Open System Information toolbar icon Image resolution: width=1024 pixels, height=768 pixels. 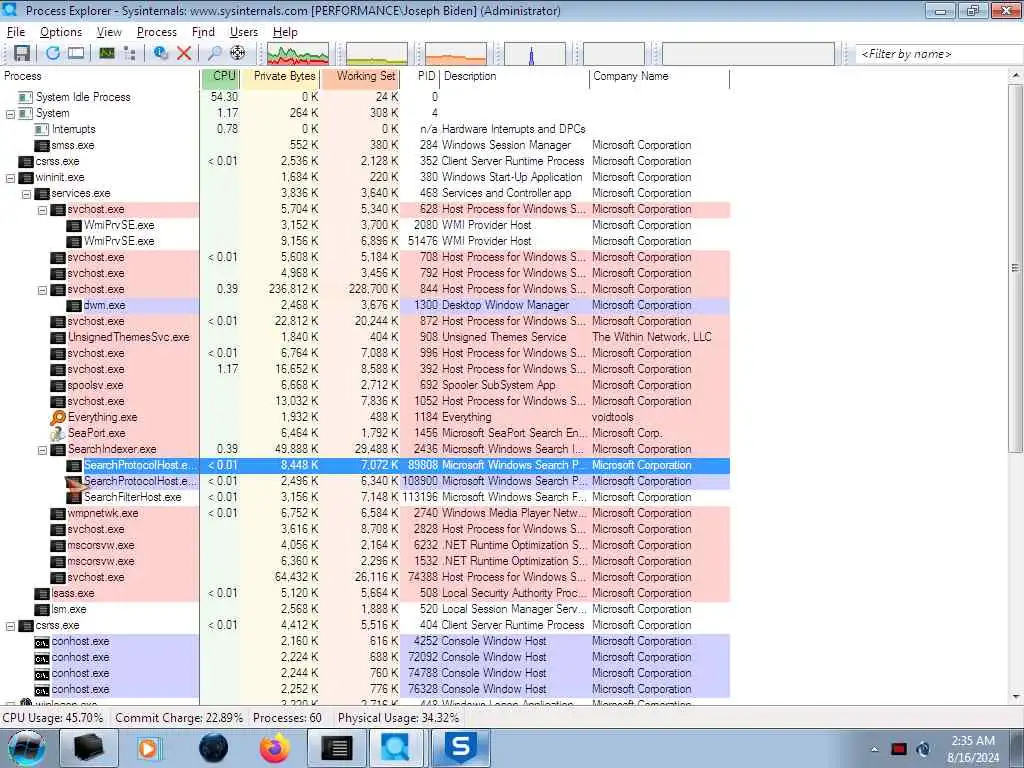click(107, 54)
